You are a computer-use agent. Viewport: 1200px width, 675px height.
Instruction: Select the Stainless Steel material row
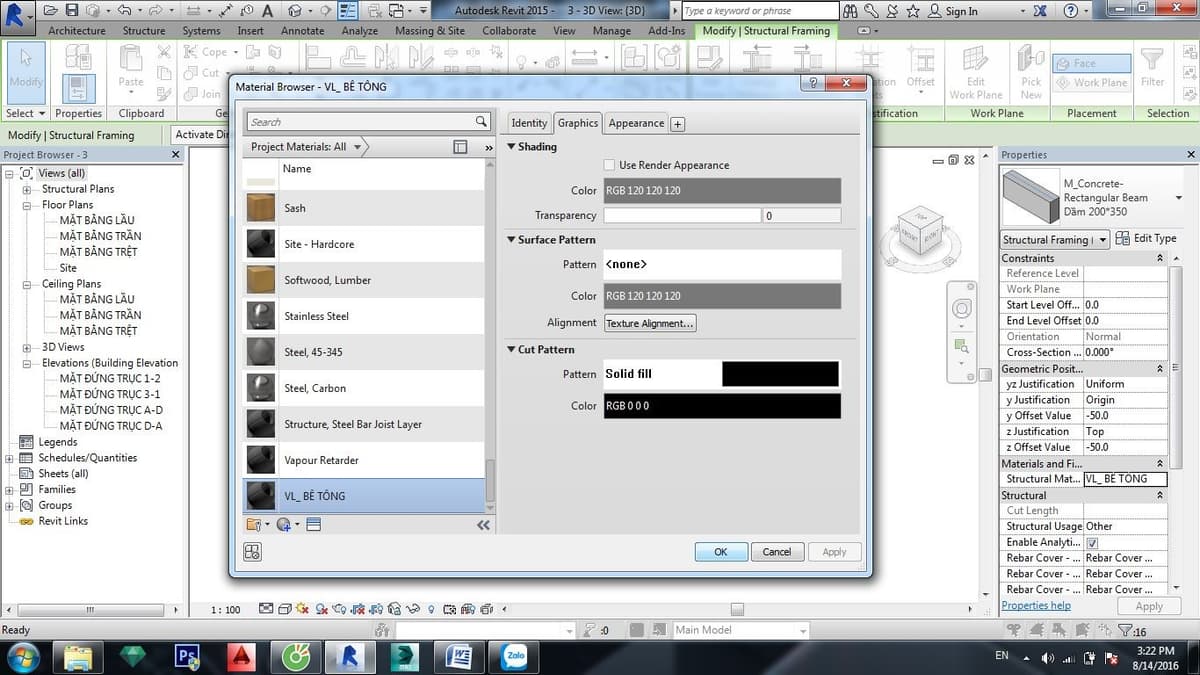(x=364, y=316)
